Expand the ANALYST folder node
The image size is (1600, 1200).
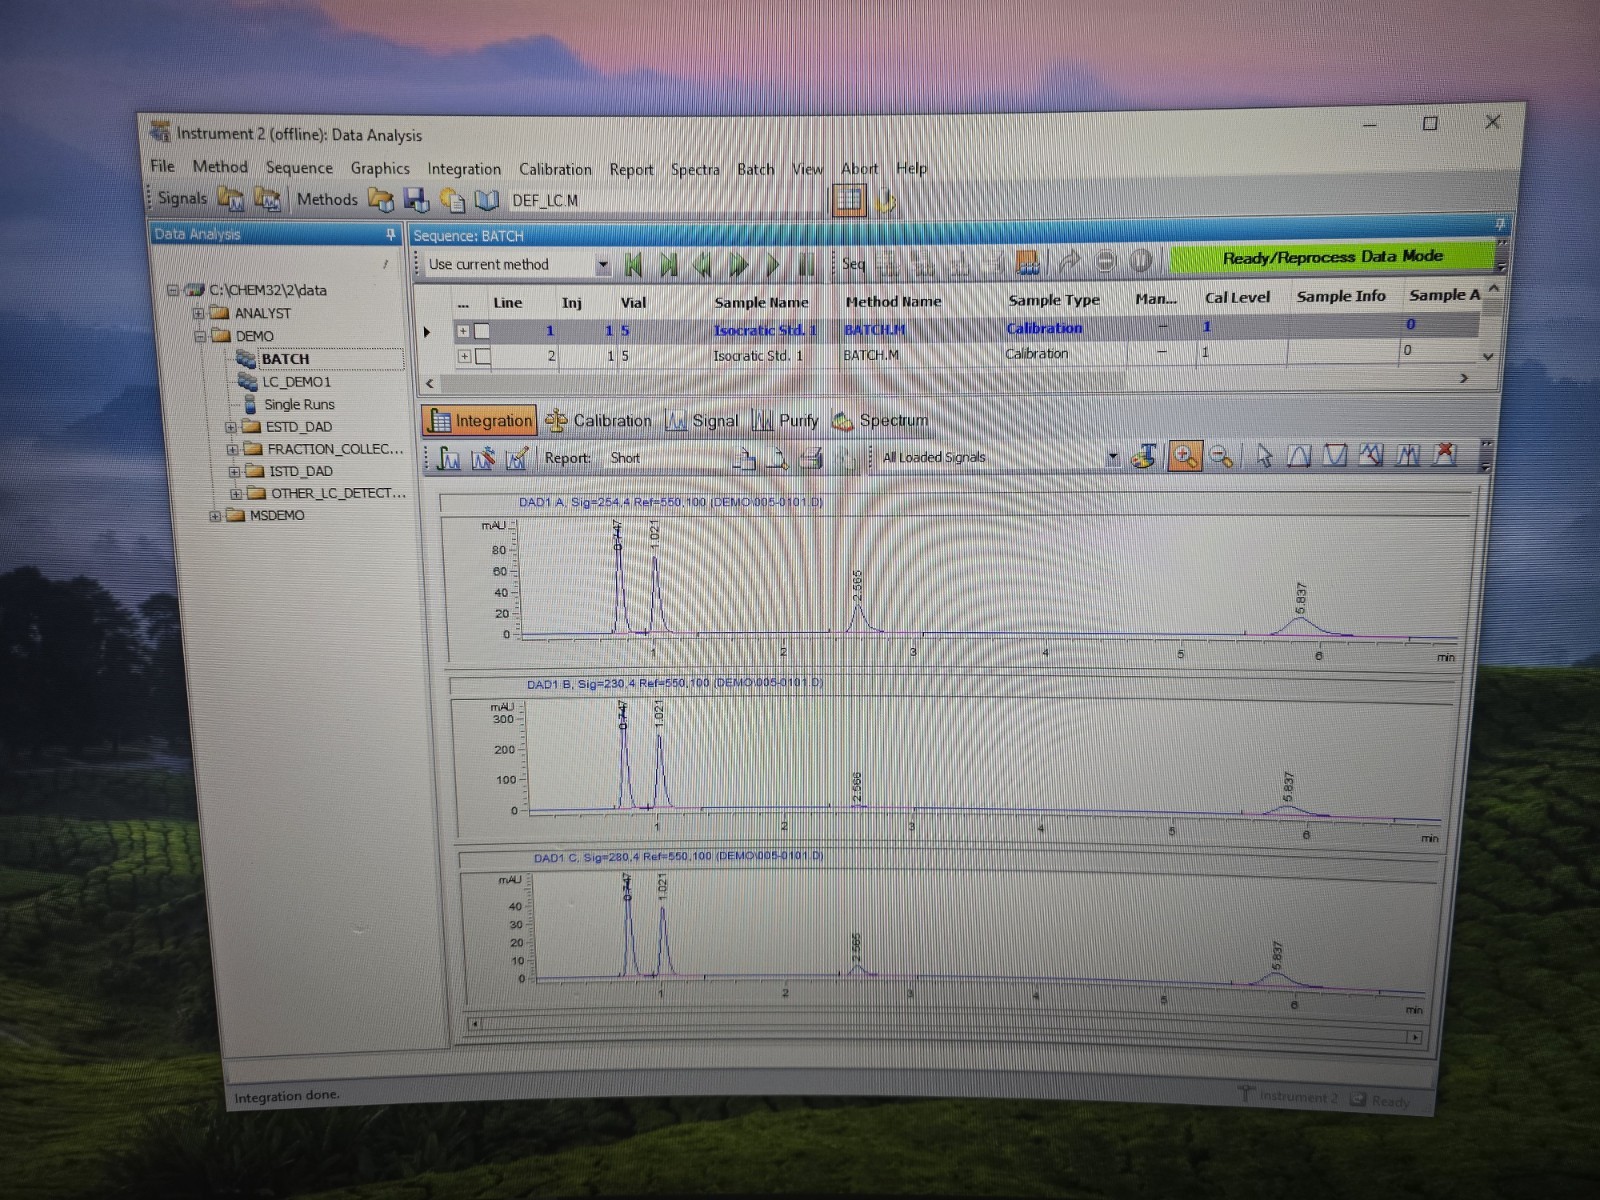tap(198, 313)
